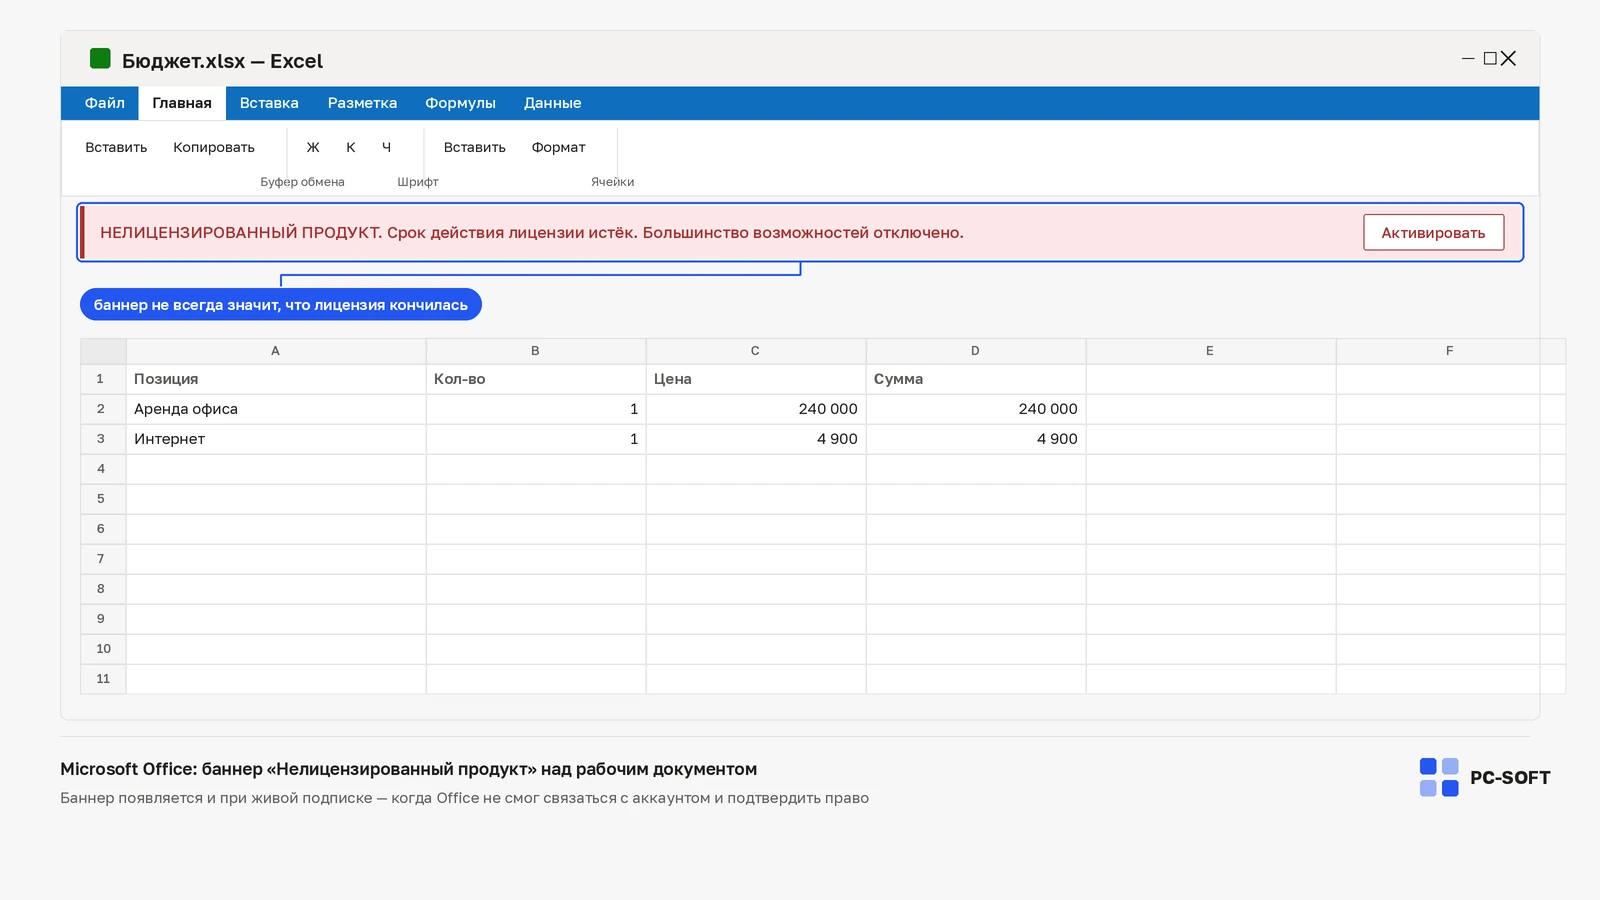Viewport: 1600px width, 900px height.
Task: Click the sum cell 4 900 in column D
Action: (x=976, y=439)
